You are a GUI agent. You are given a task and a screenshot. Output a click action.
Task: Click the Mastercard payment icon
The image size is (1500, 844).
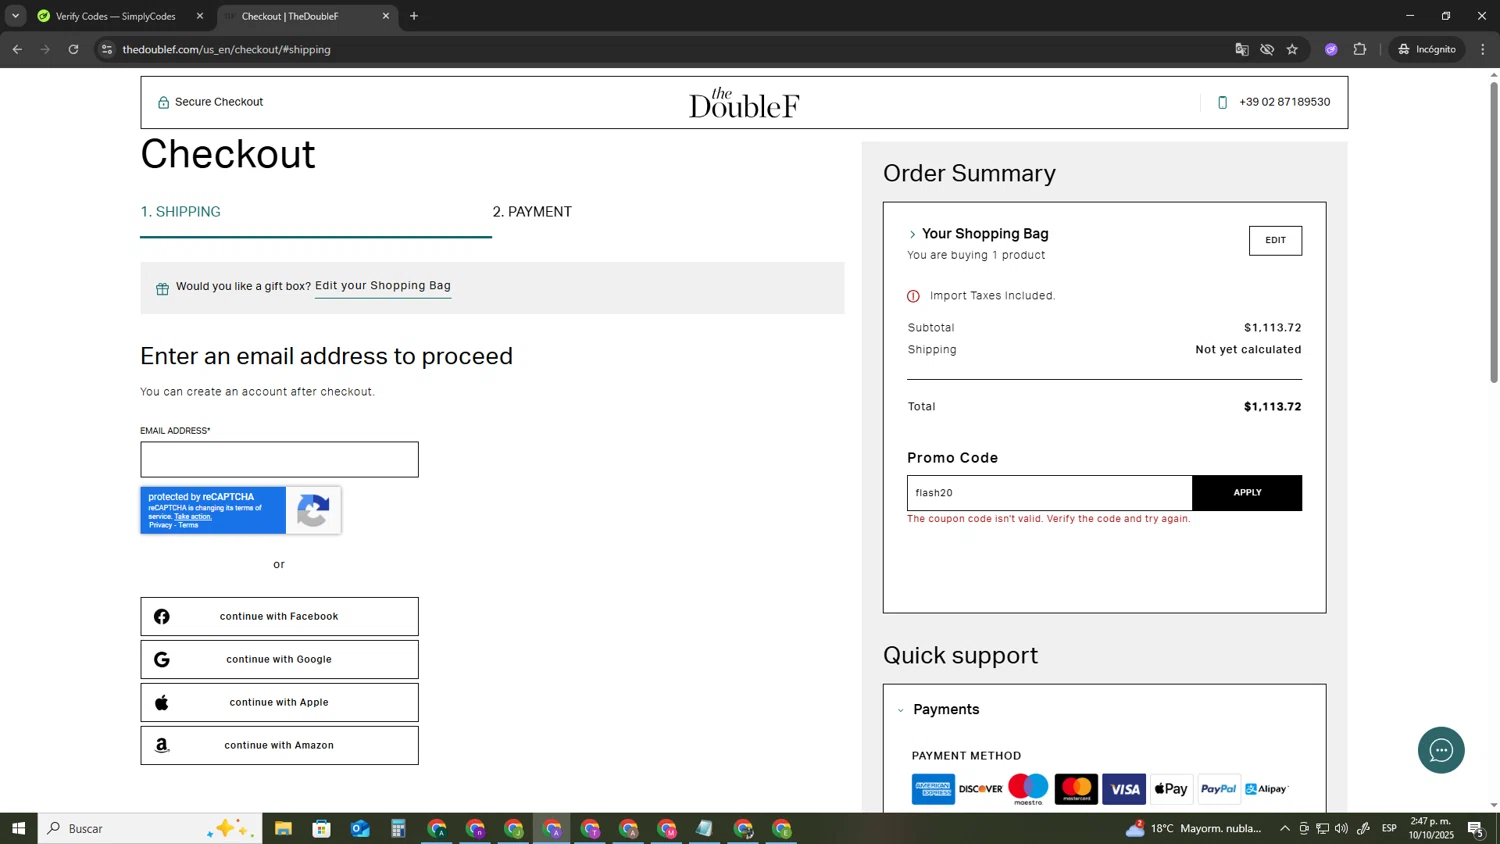click(x=1076, y=789)
